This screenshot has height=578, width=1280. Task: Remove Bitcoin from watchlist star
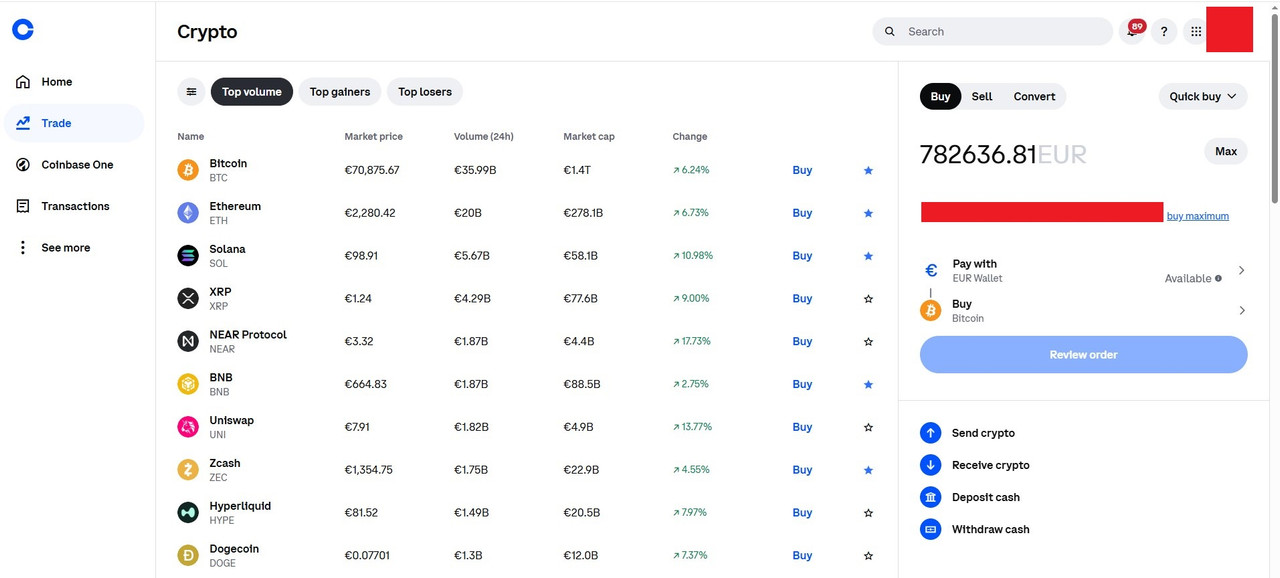[x=868, y=171]
